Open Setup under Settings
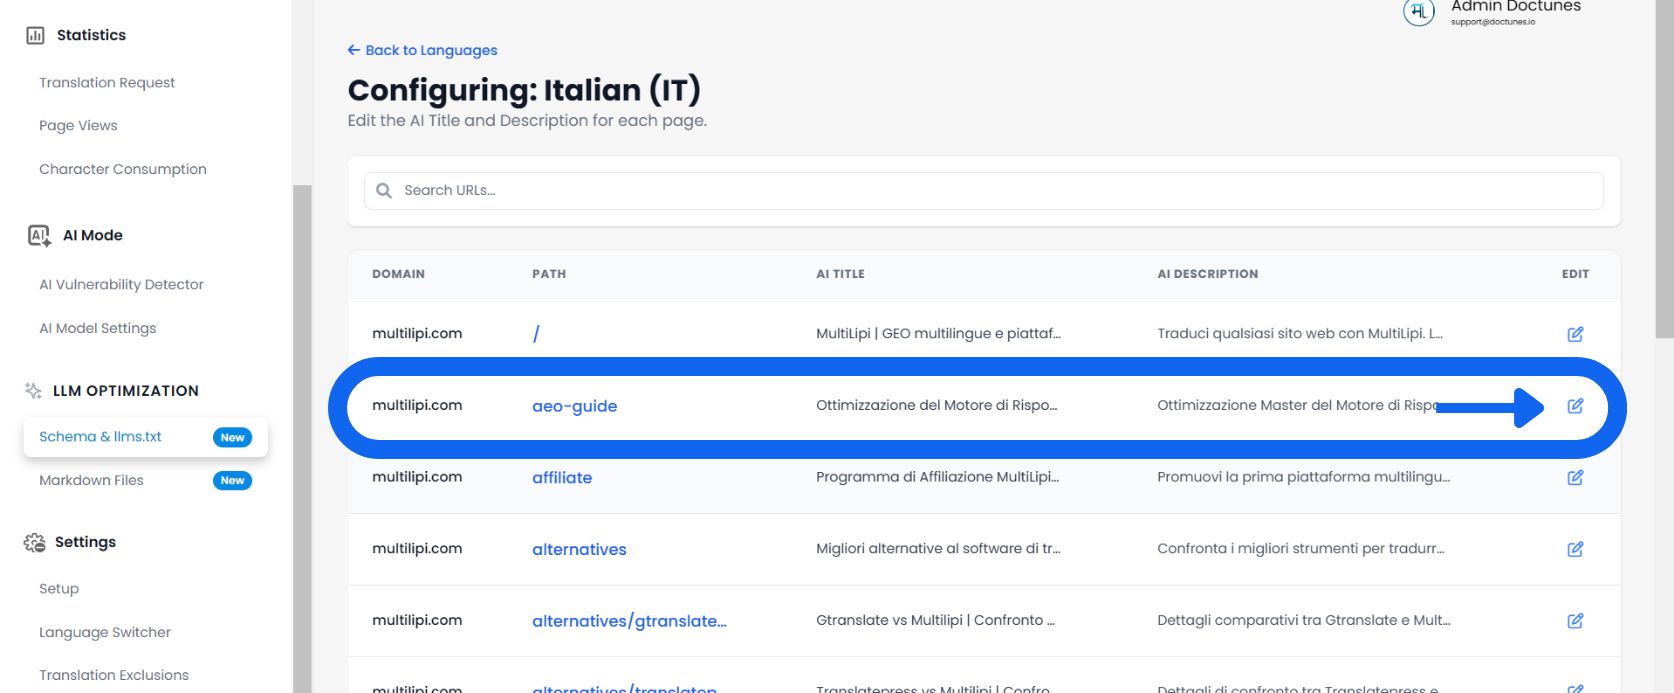This screenshot has width=1674, height=693. [x=59, y=589]
